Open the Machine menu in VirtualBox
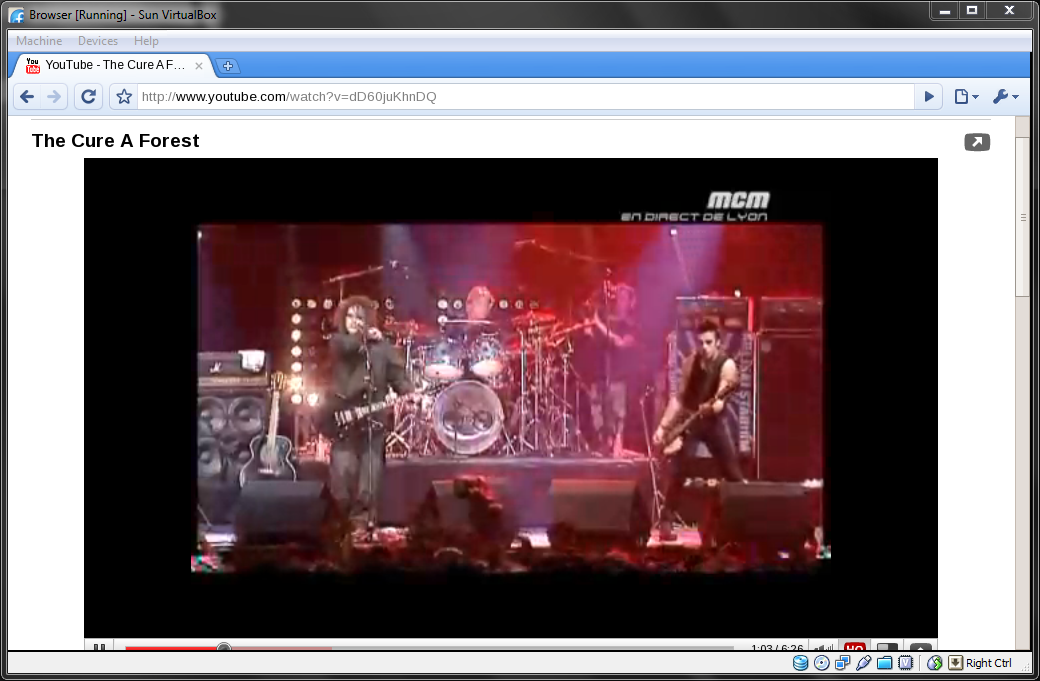This screenshot has height=681, width=1040. click(x=39, y=40)
